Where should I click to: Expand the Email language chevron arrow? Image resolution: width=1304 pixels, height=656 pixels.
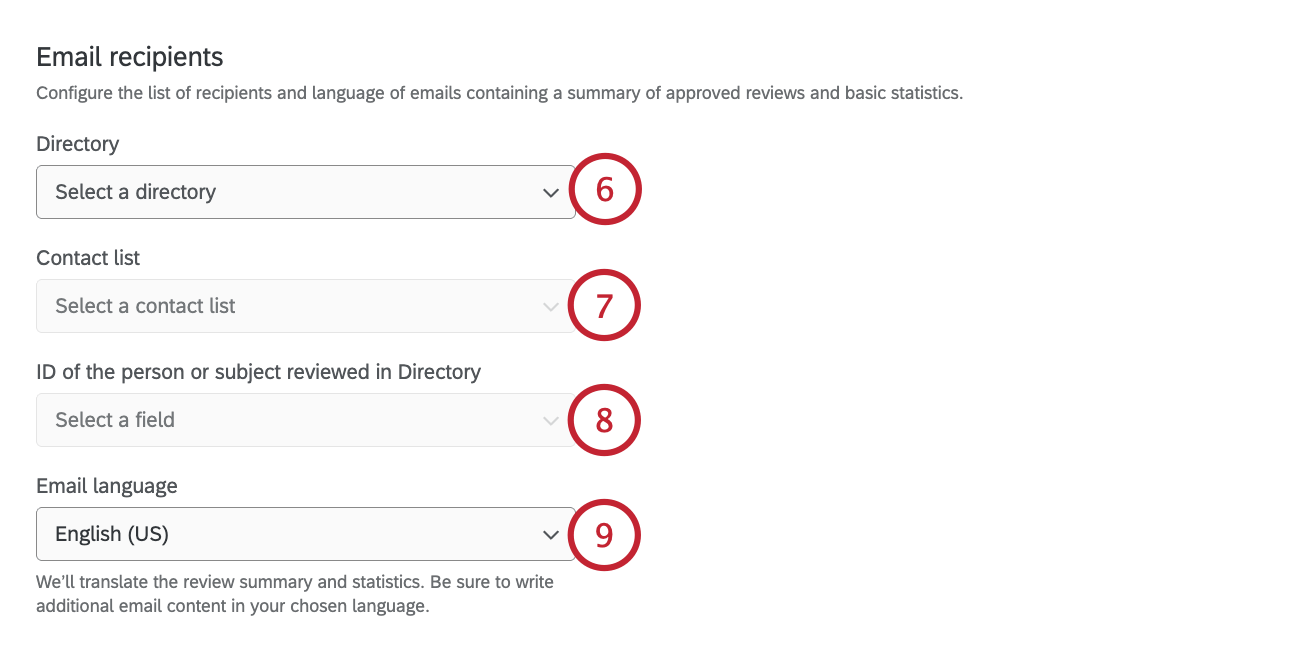550,535
